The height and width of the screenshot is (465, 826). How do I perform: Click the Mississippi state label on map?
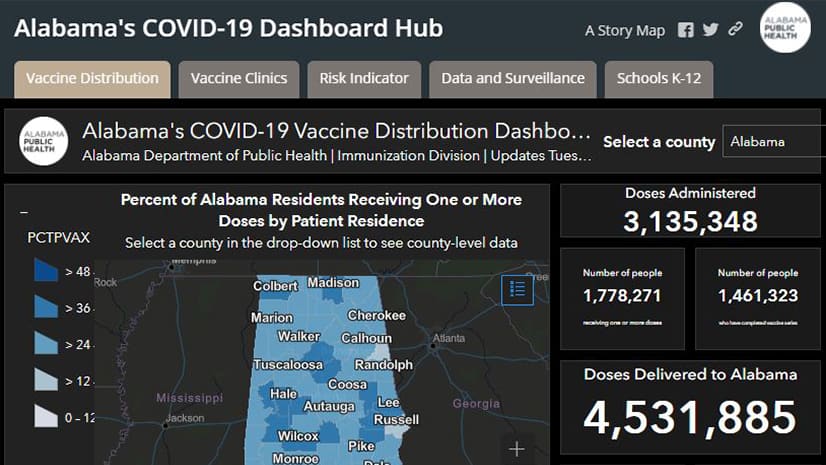190,398
